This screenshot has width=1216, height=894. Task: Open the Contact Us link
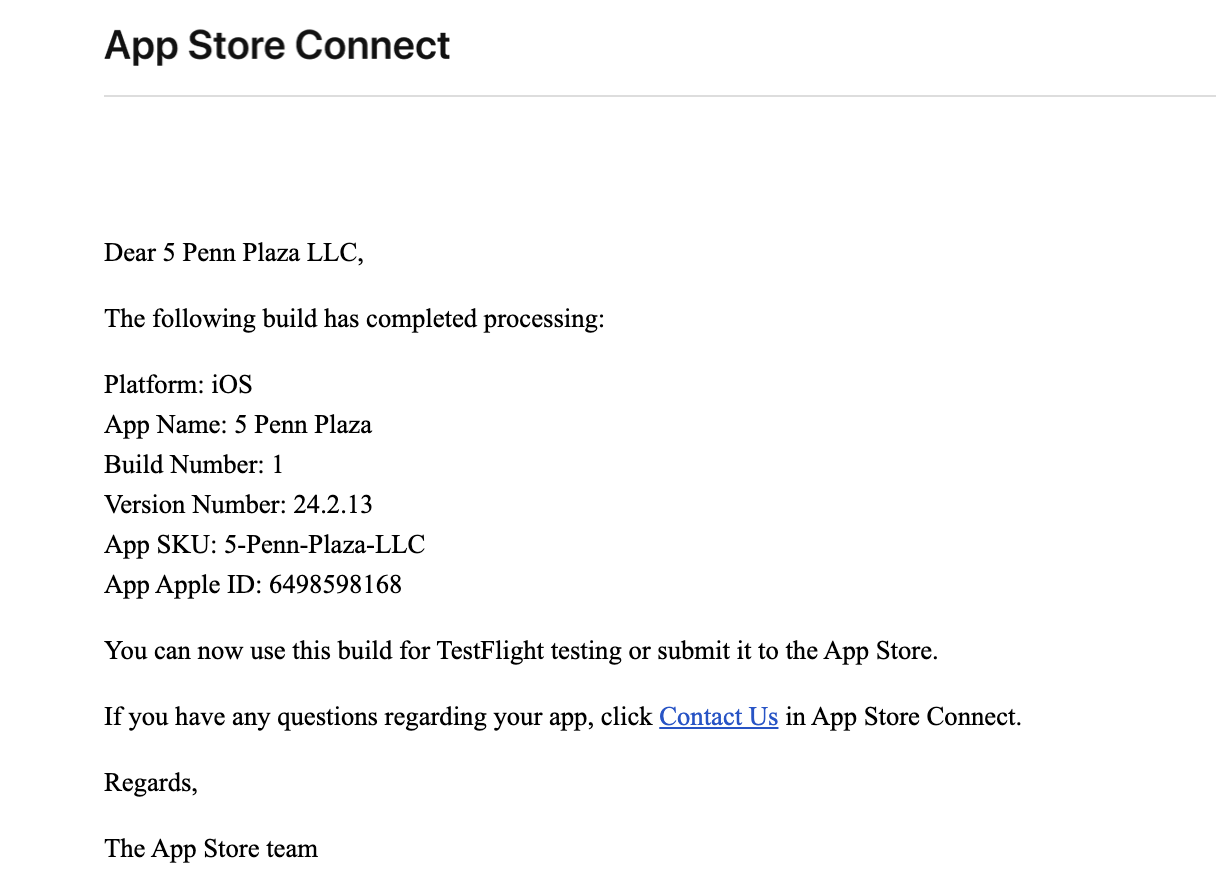pos(718,717)
